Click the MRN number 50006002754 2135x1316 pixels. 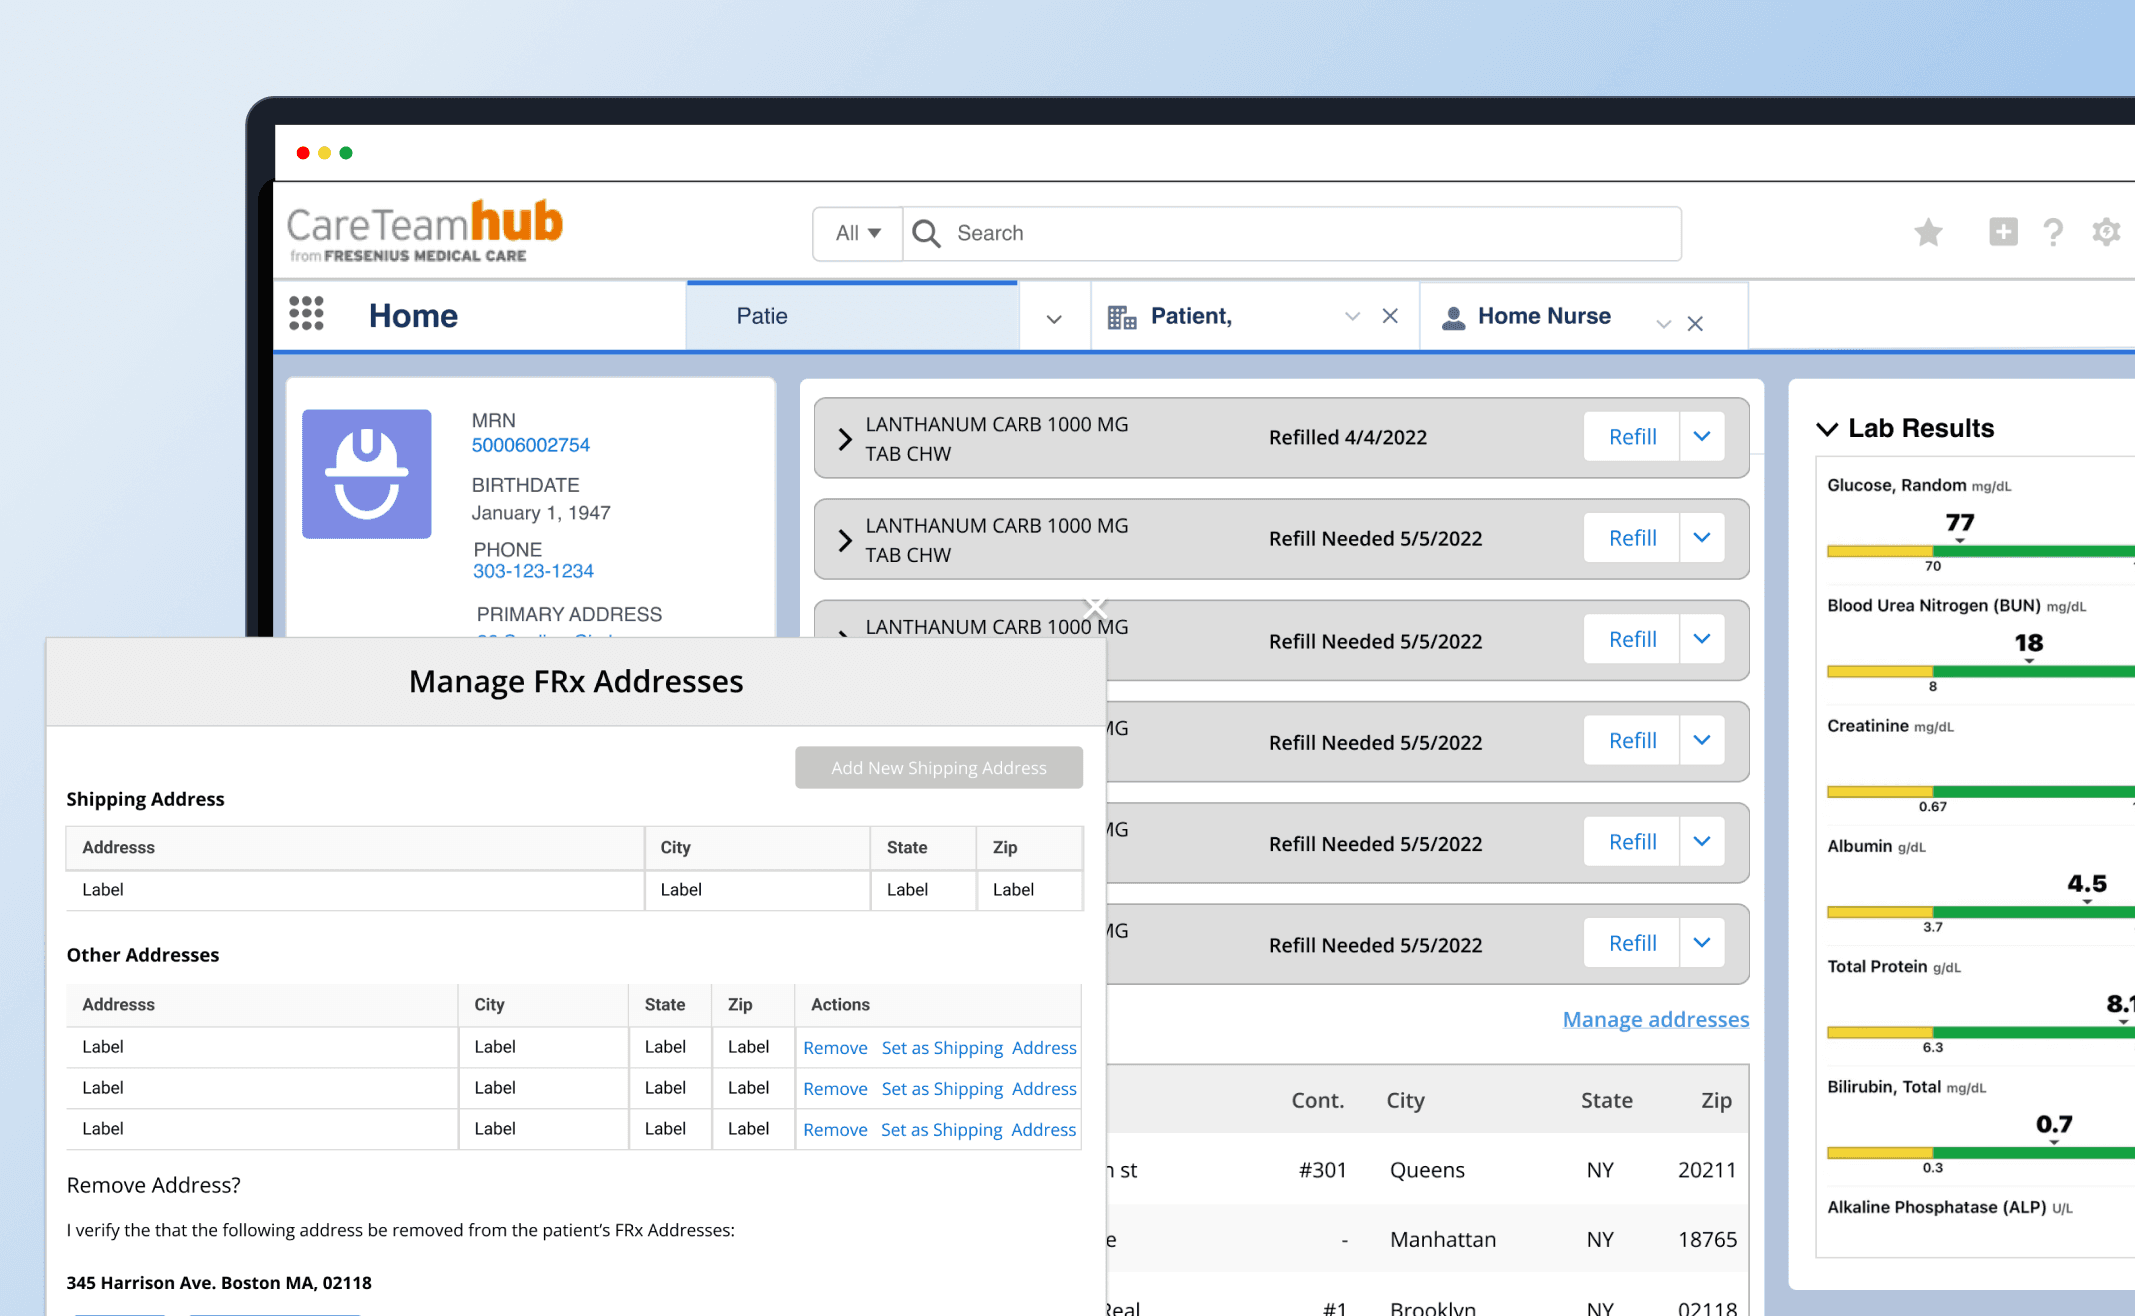pos(530,445)
